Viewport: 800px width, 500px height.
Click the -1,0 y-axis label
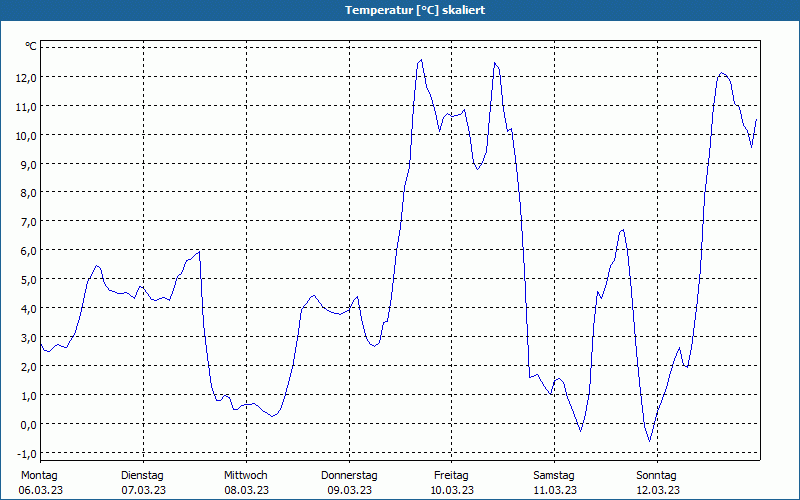pos(27,453)
